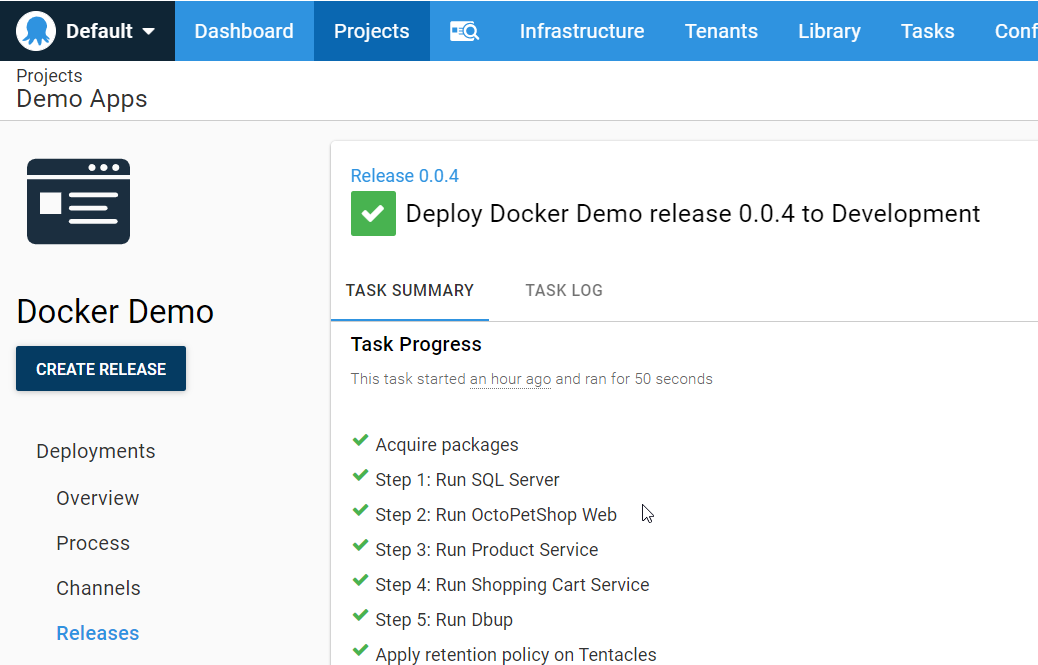Expand Apply retention policy on Tentacles
This screenshot has height=665, width=1038.
[x=515, y=655]
